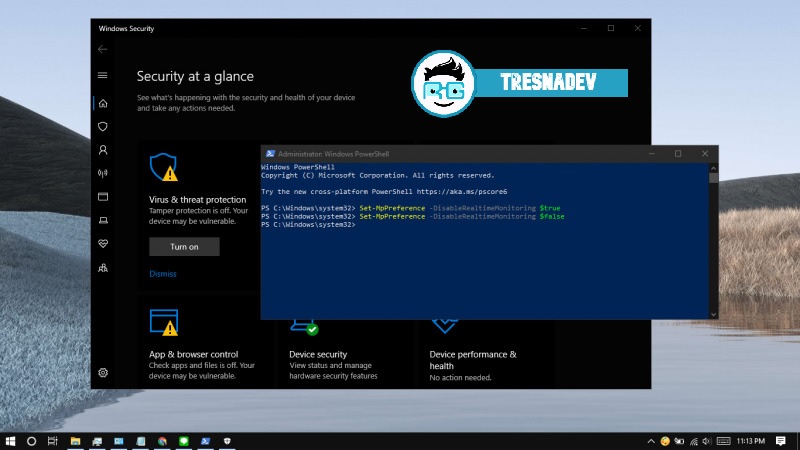Image resolution: width=800 pixels, height=450 pixels.
Task: Switch to Windows Security via taskbar shield icon
Action: [227, 441]
